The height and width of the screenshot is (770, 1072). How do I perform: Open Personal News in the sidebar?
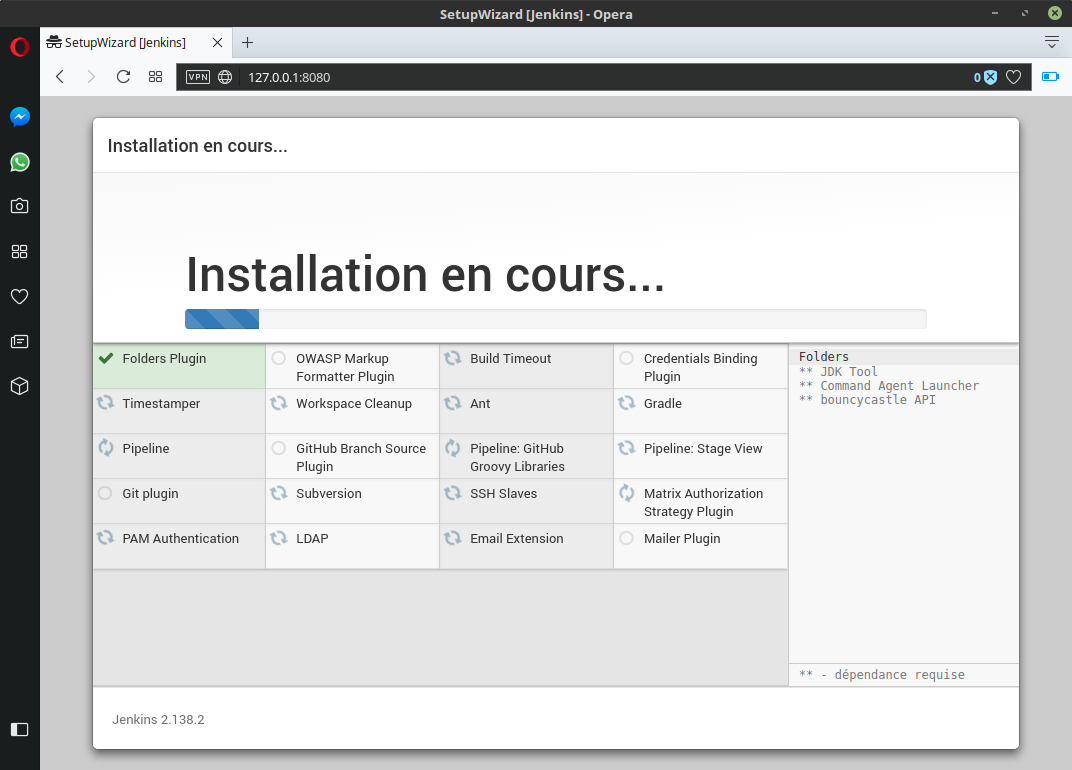pyautogui.click(x=19, y=341)
